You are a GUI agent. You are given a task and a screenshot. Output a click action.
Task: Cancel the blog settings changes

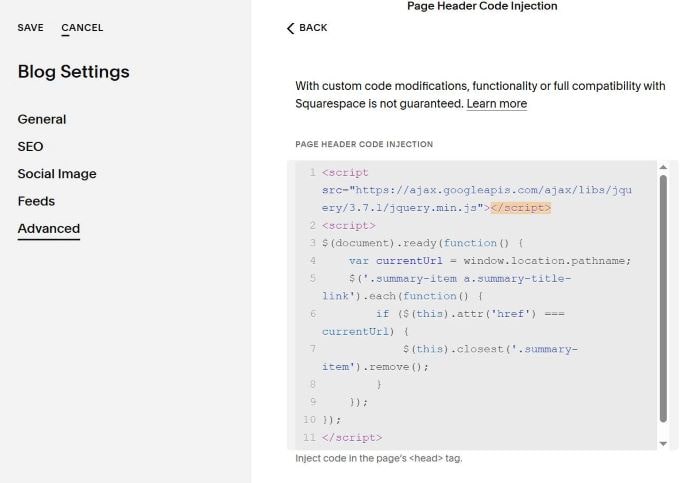[82, 28]
